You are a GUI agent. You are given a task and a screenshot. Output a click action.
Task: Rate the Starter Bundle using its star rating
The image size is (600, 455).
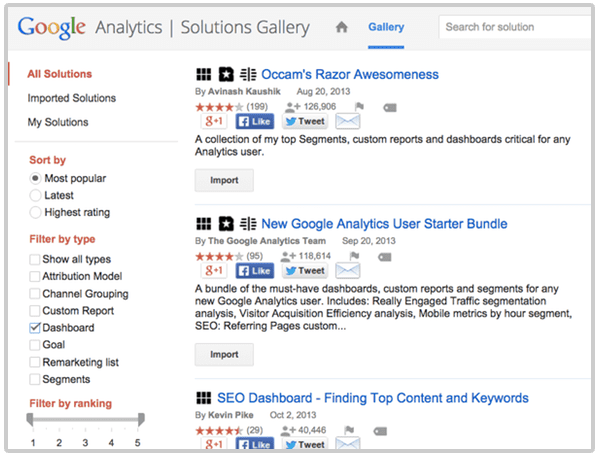click(x=219, y=256)
